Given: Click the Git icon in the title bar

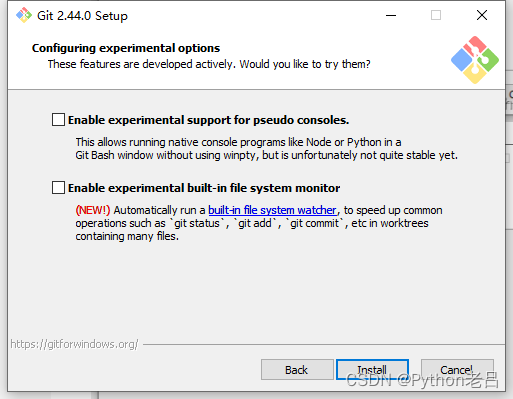Looking at the screenshot, I should [x=24, y=15].
